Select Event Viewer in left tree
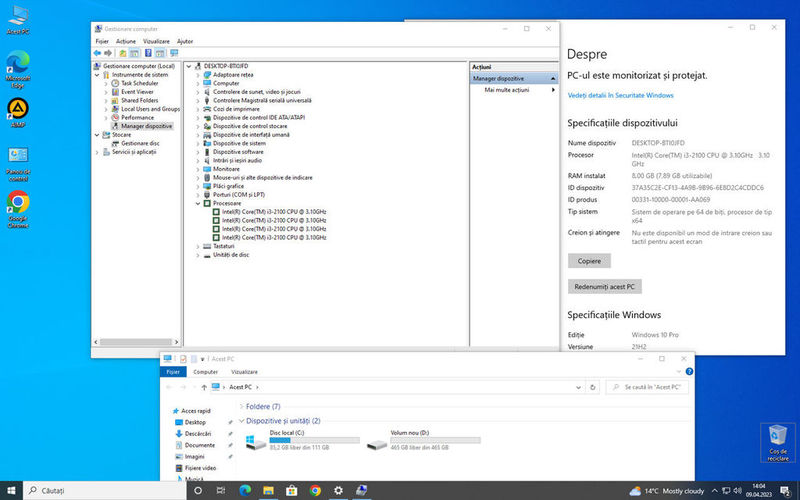This screenshot has height=500, width=800. (137, 92)
